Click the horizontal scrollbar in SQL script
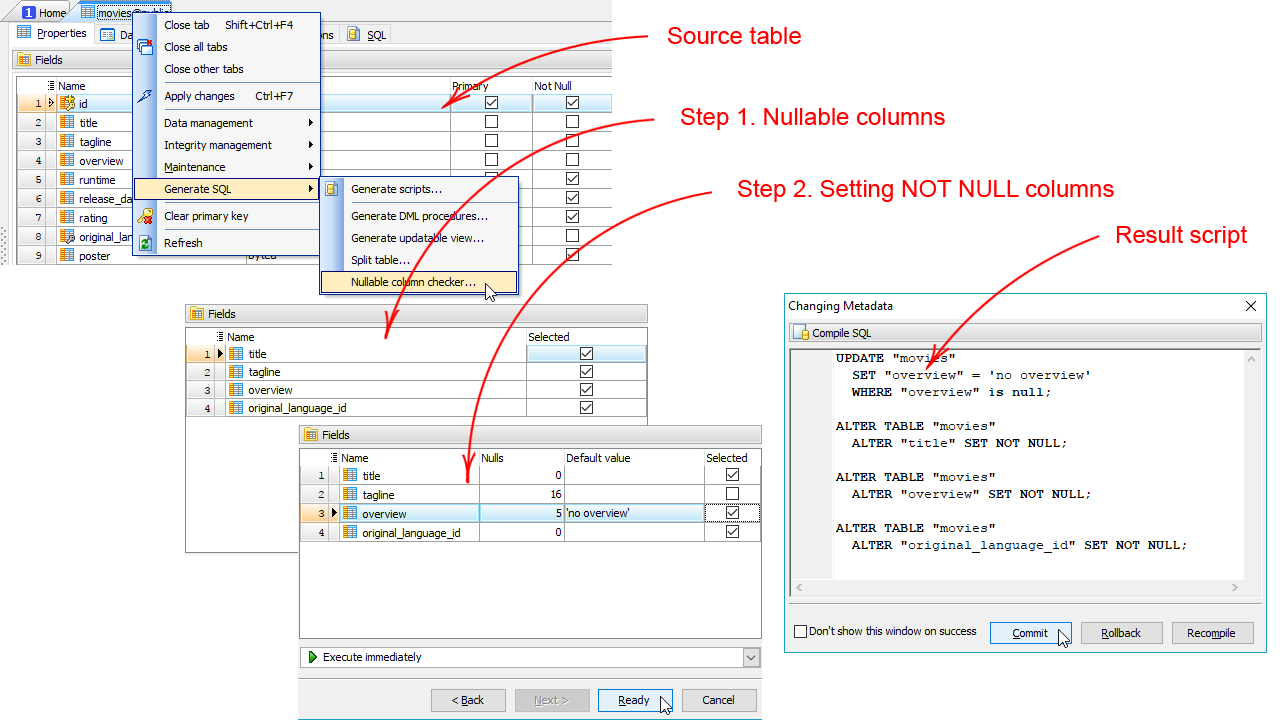Viewport: 1280px width, 720px height. 1014,588
